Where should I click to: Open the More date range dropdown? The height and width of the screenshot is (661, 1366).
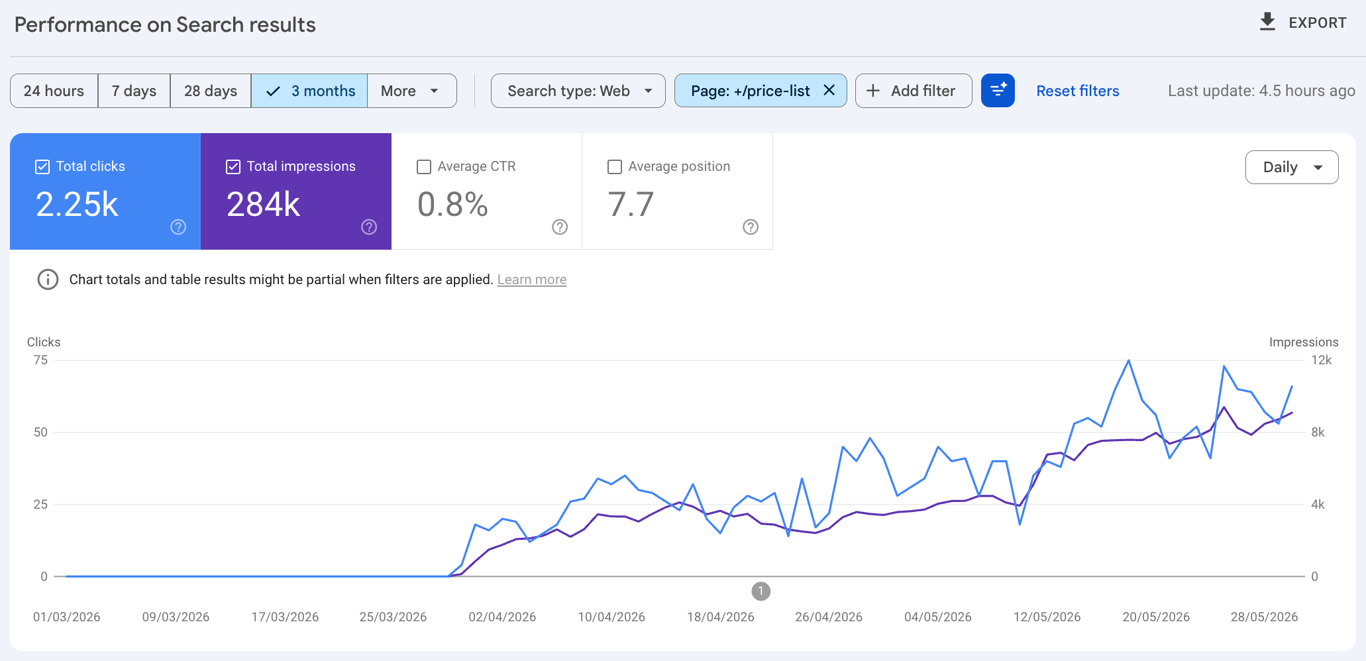tap(412, 91)
